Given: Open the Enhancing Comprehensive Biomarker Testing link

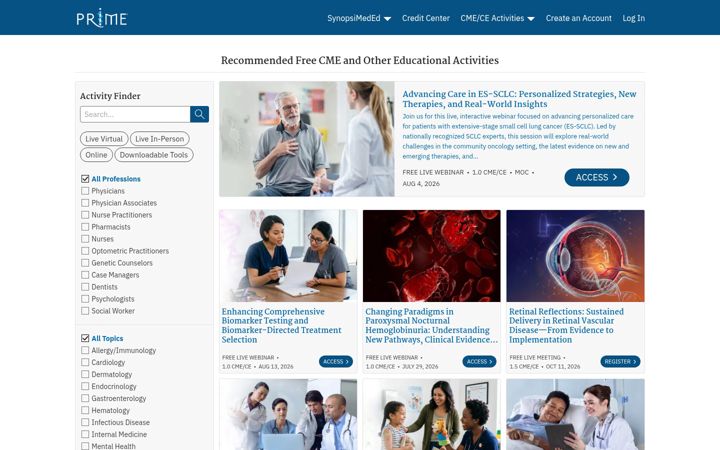Looking at the screenshot, I should point(281,326).
